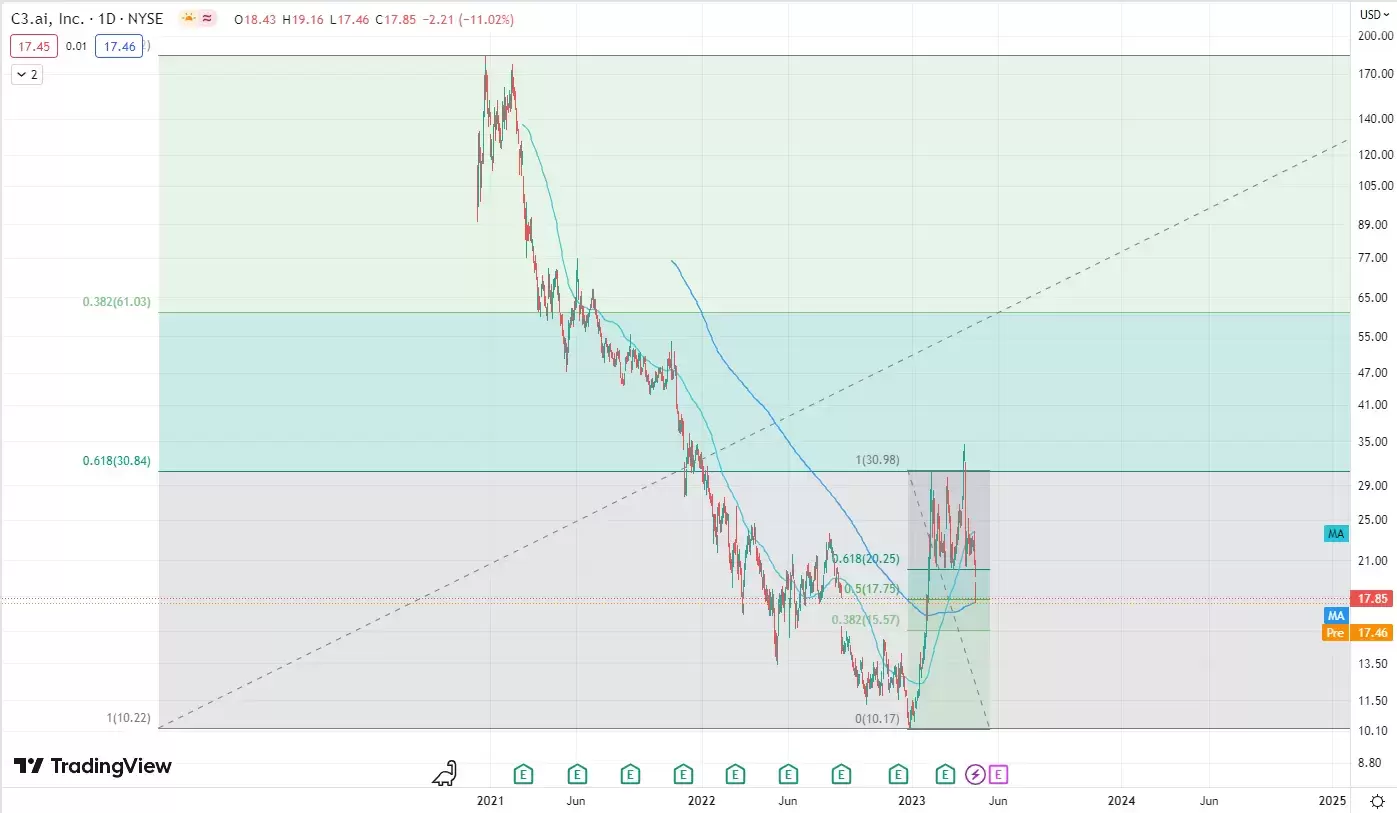
Task: Open the dinosaur icon on the time axis
Action: click(445, 772)
